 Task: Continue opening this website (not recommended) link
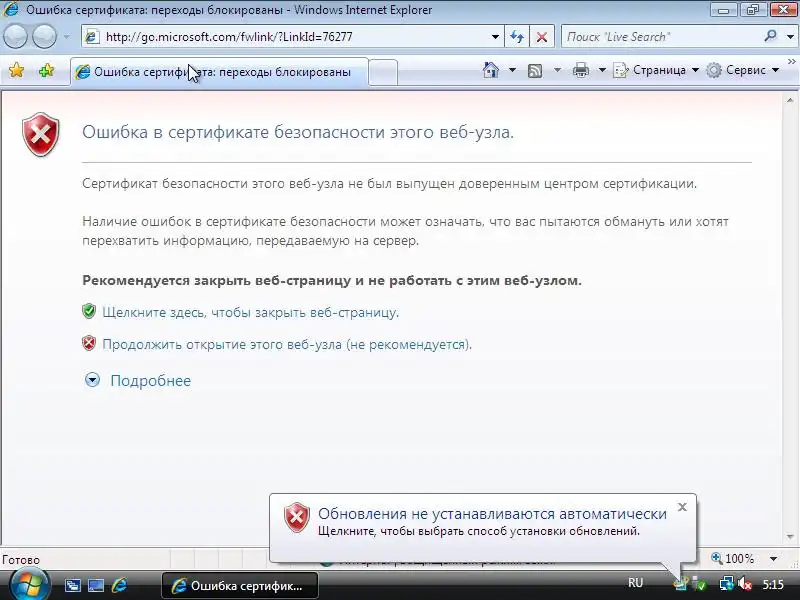[x=287, y=344]
